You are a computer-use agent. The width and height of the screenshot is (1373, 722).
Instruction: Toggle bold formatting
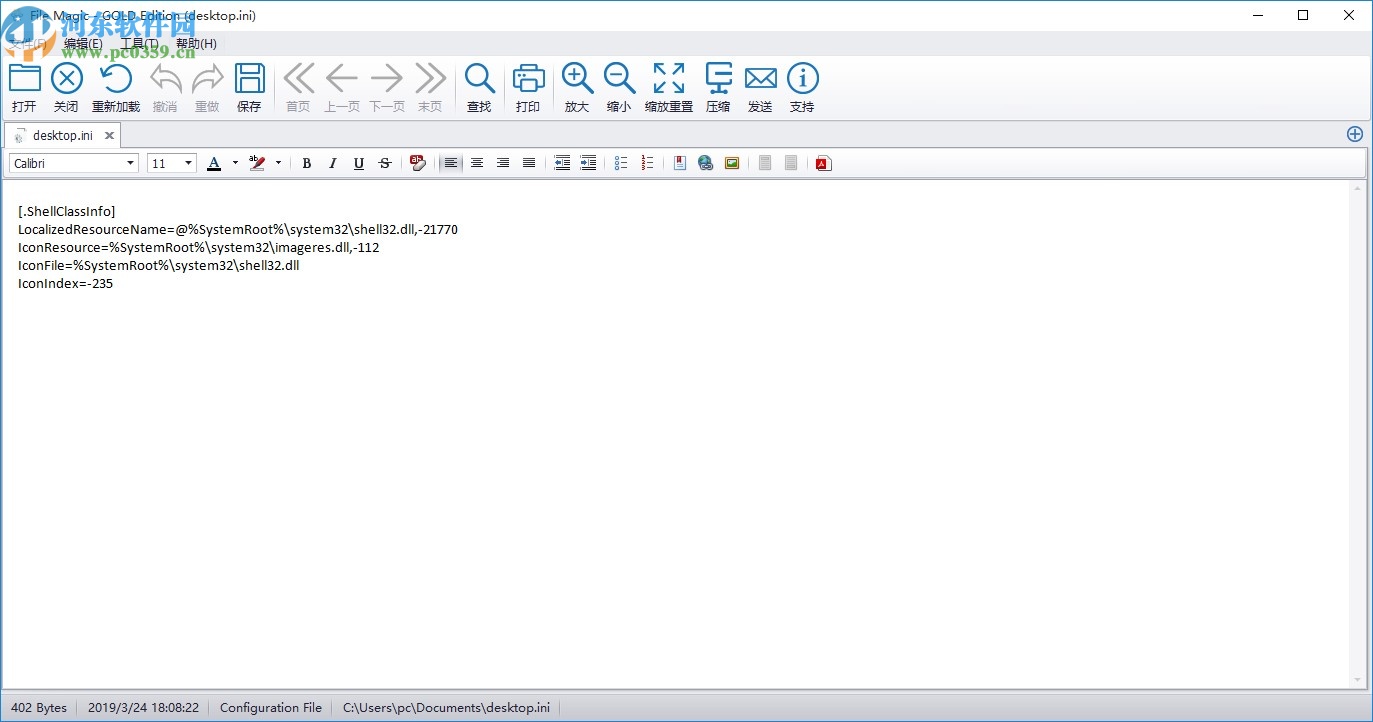[307, 163]
